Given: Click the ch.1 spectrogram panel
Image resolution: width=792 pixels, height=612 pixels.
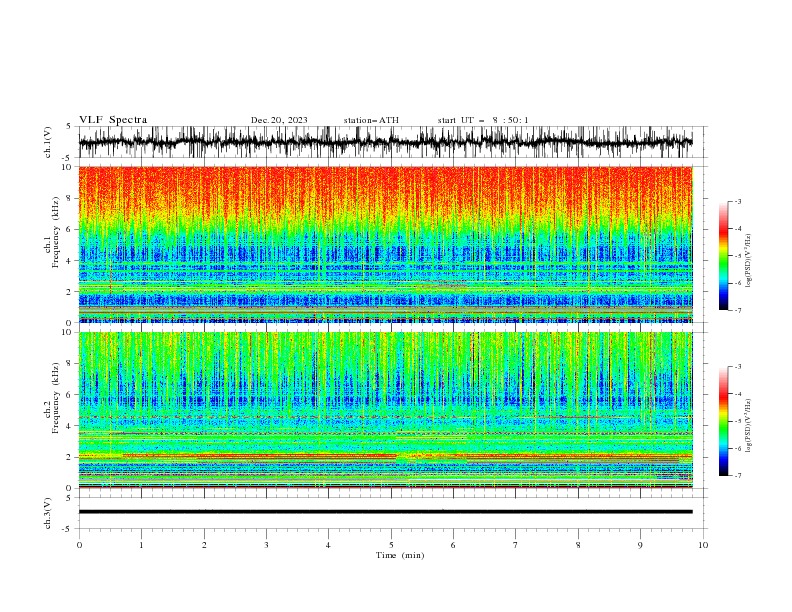Looking at the screenshot, I should (385, 244).
